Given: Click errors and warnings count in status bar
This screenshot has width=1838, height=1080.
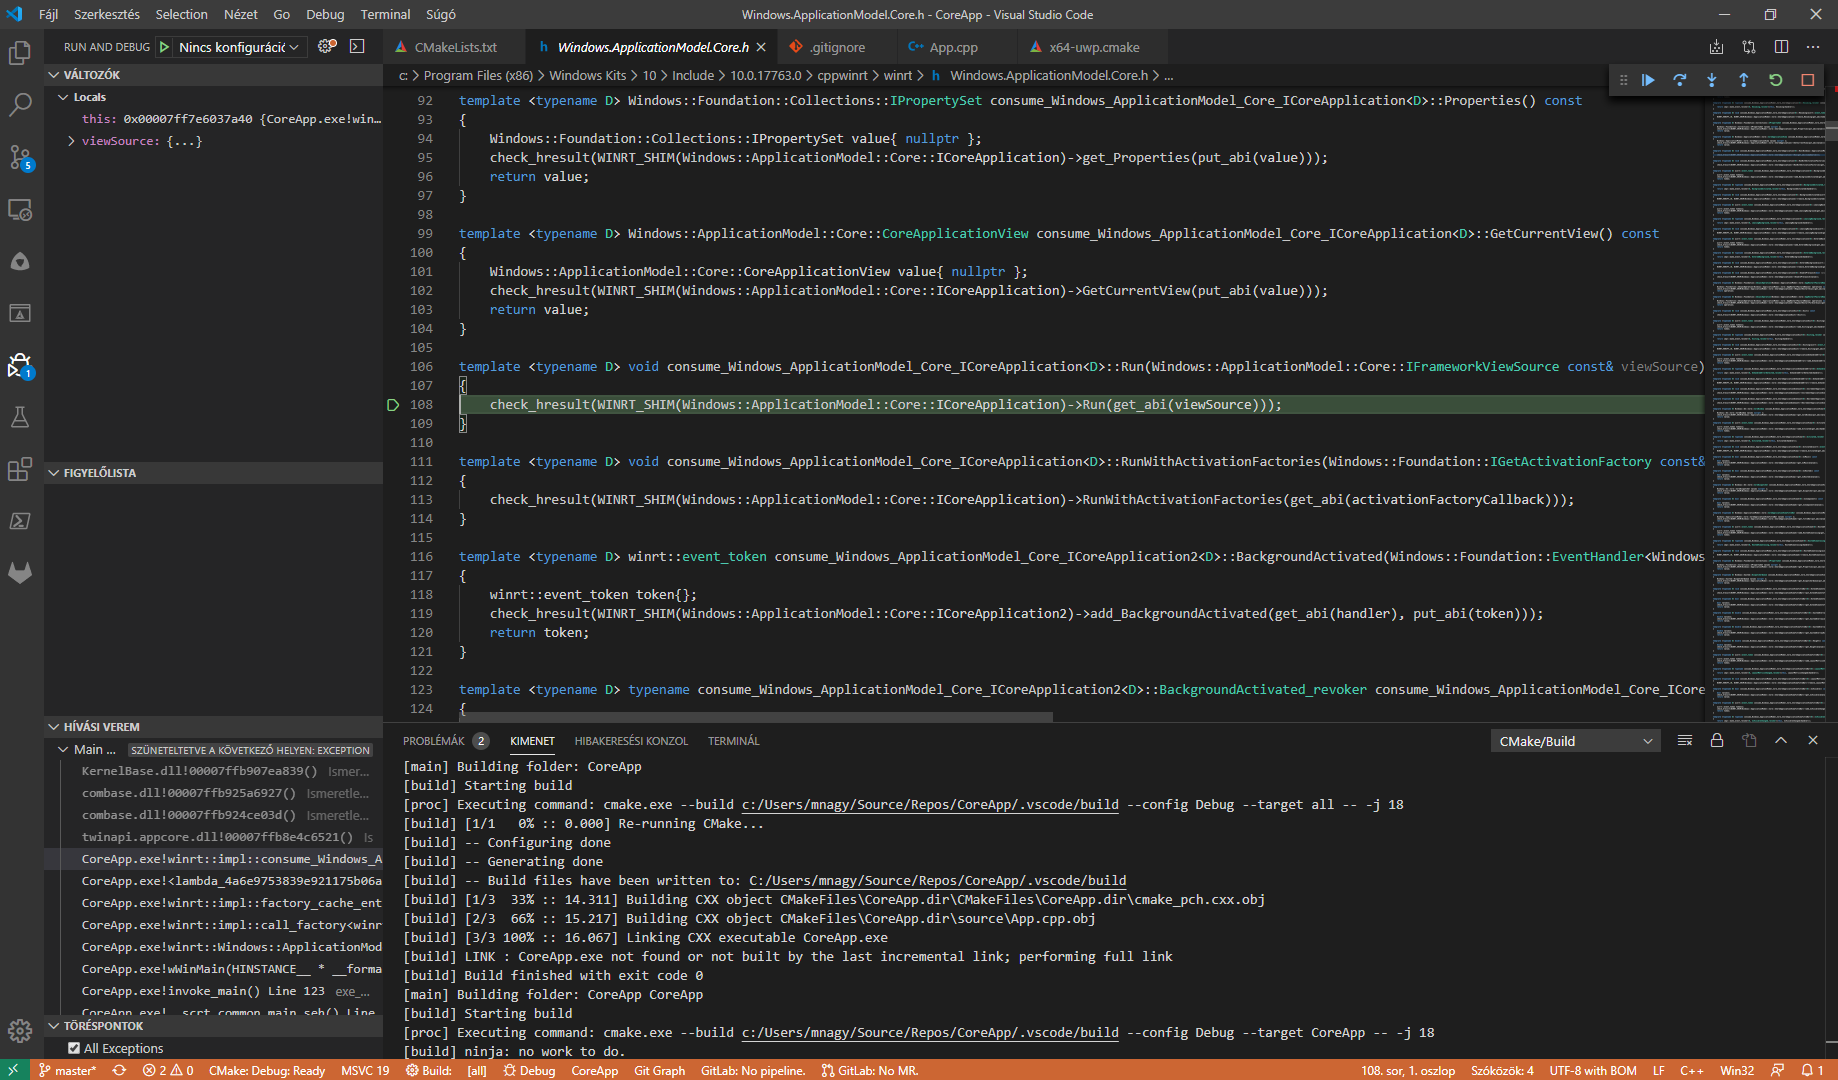Looking at the screenshot, I should coord(168,1070).
